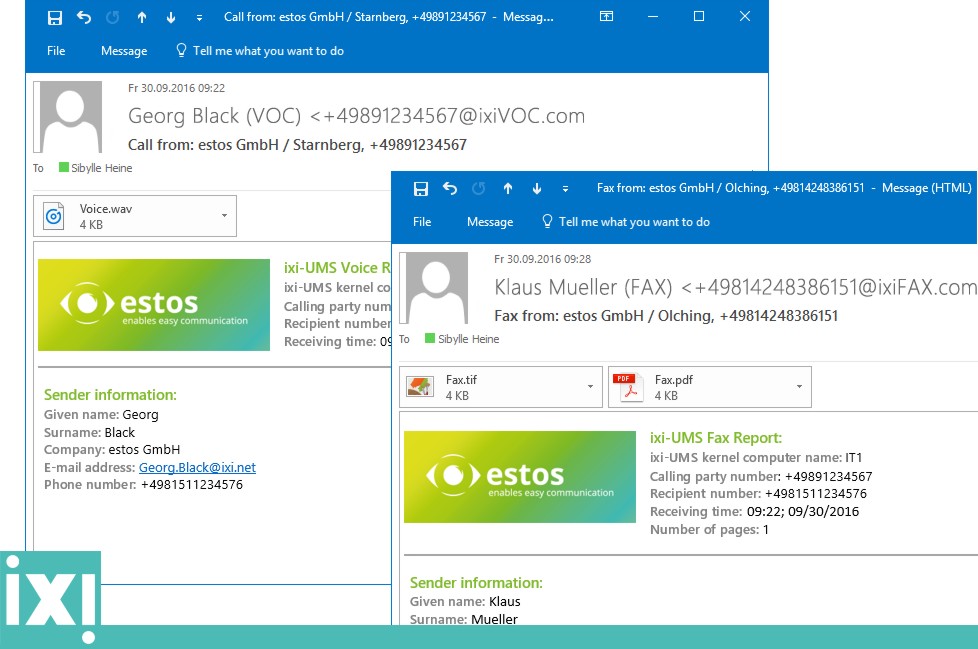The image size is (978, 649).
Task: Click Voice.wav audio file icon
Action: 54,216
